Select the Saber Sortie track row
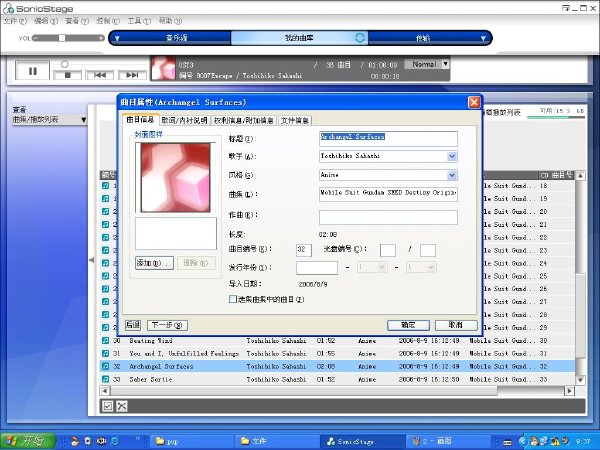The image size is (600, 450). point(337,379)
